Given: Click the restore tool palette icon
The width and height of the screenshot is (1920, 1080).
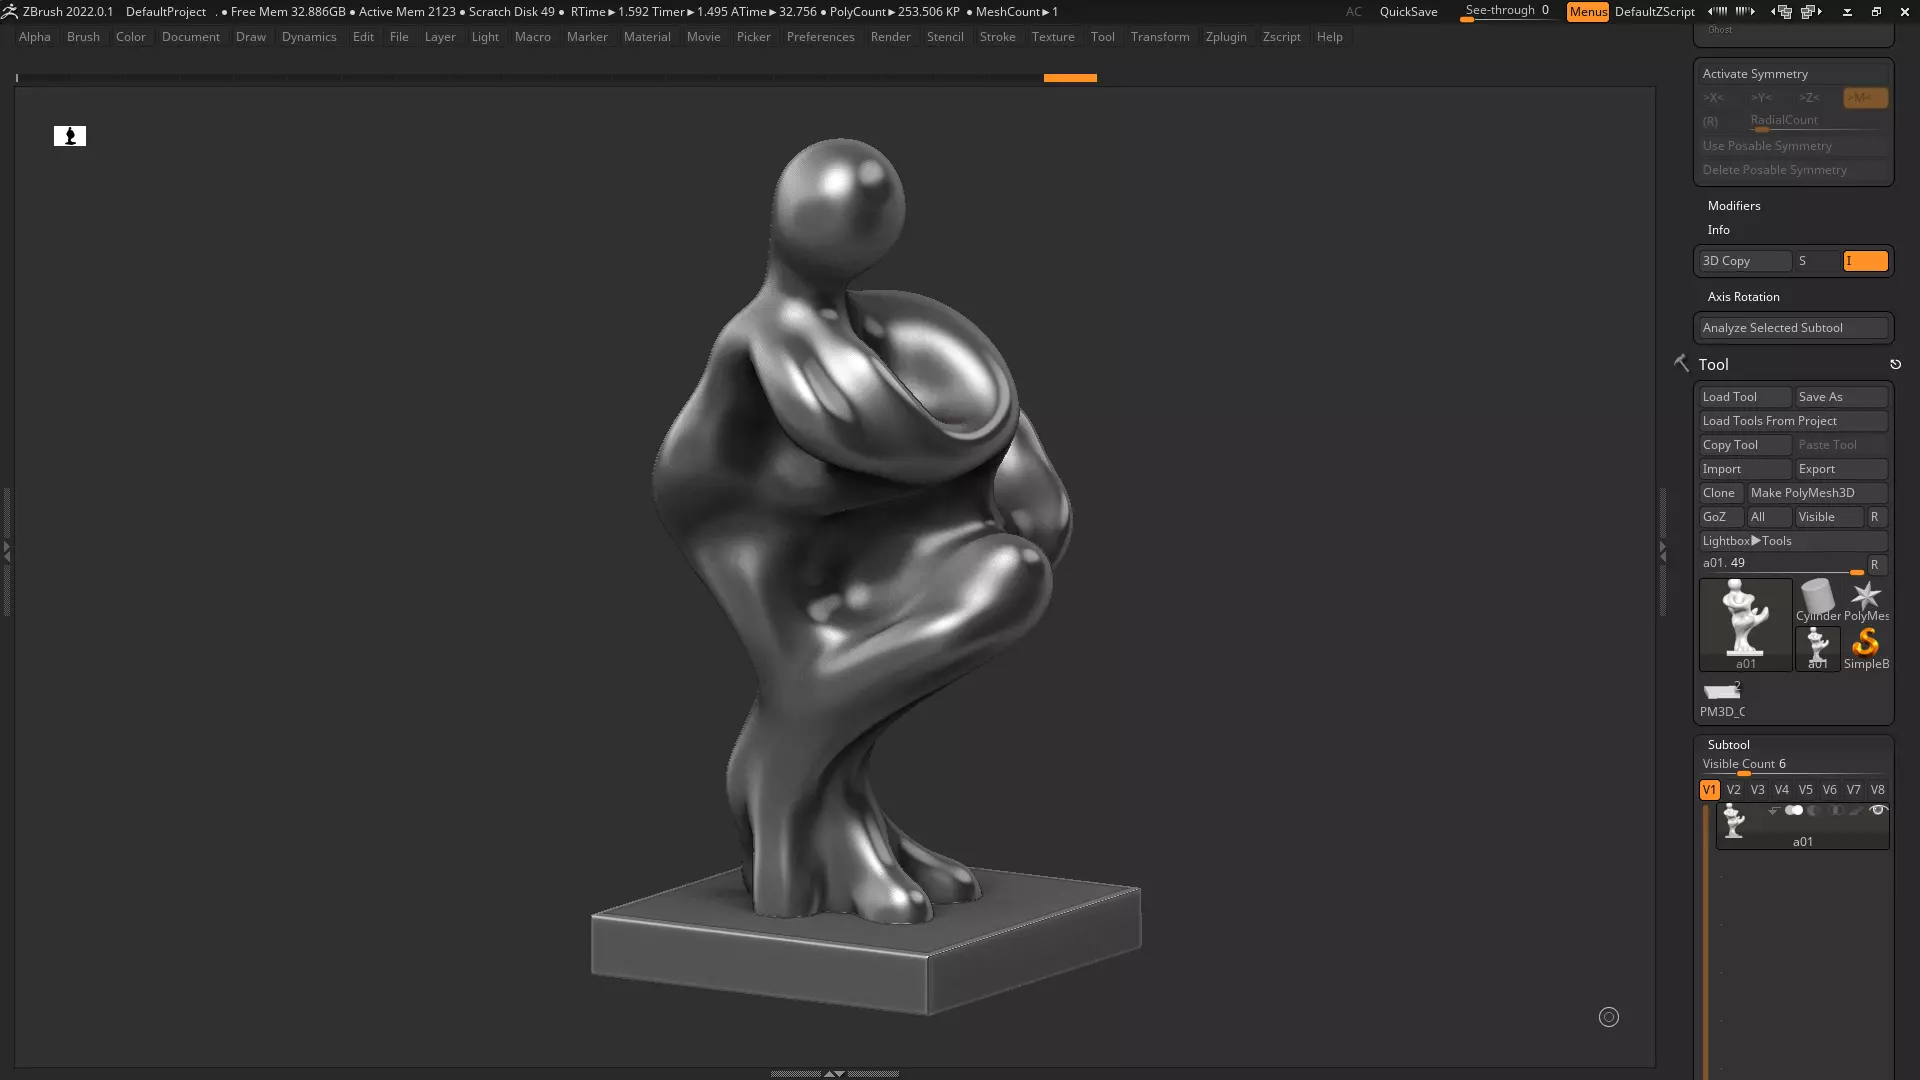Looking at the screenshot, I should click(x=1895, y=365).
